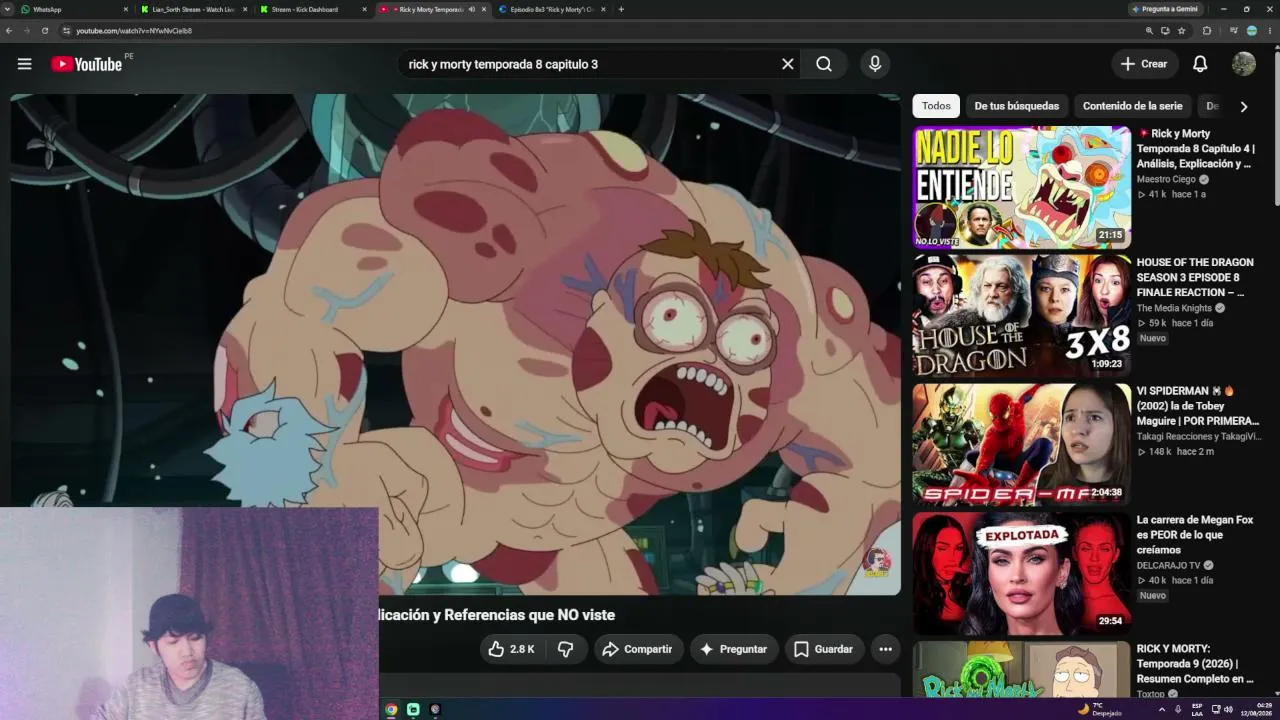Select the Todos filter chip

[936, 106]
